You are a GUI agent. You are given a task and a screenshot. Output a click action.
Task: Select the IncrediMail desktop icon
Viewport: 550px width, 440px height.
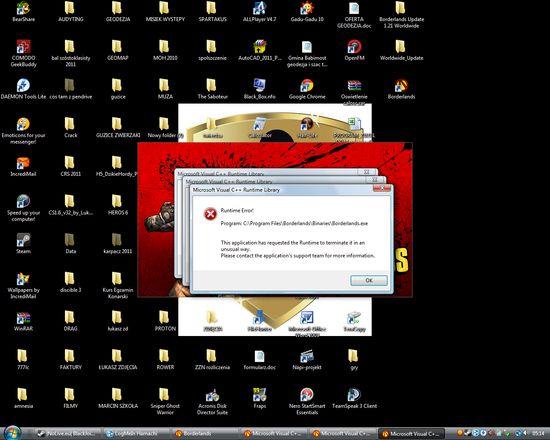(24, 166)
